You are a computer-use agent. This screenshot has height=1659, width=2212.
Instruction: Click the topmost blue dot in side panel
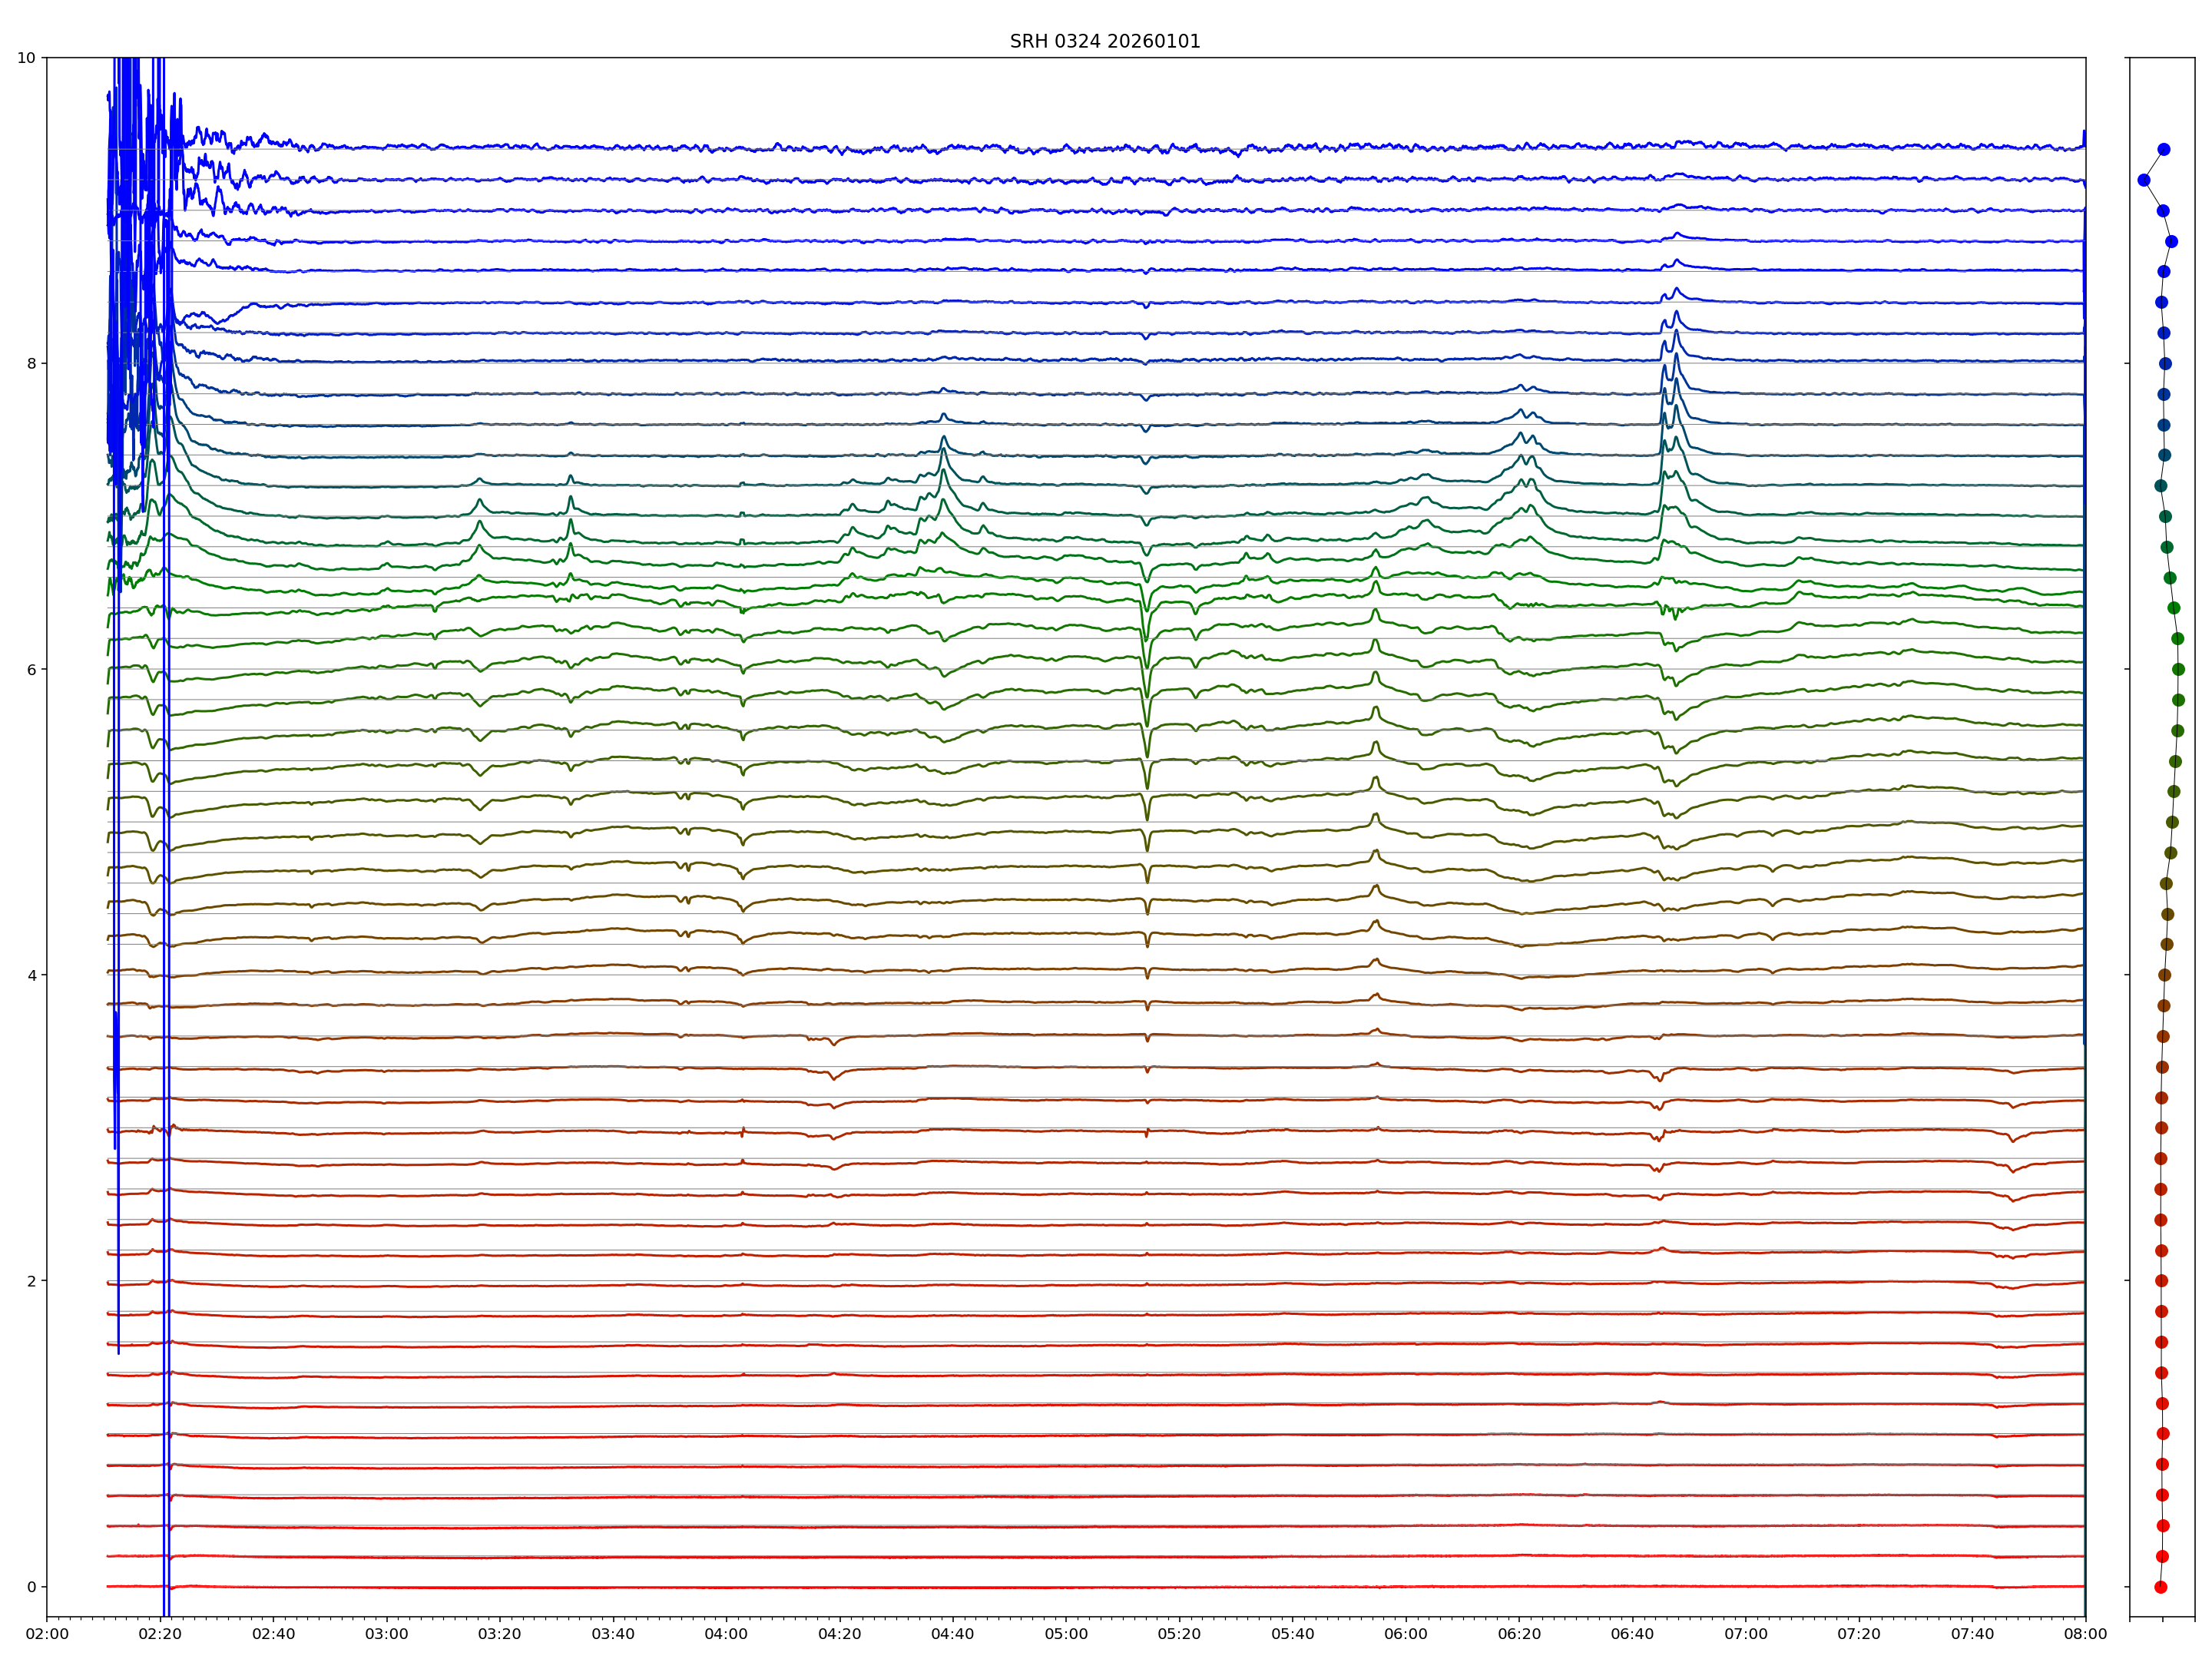click(x=2163, y=149)
